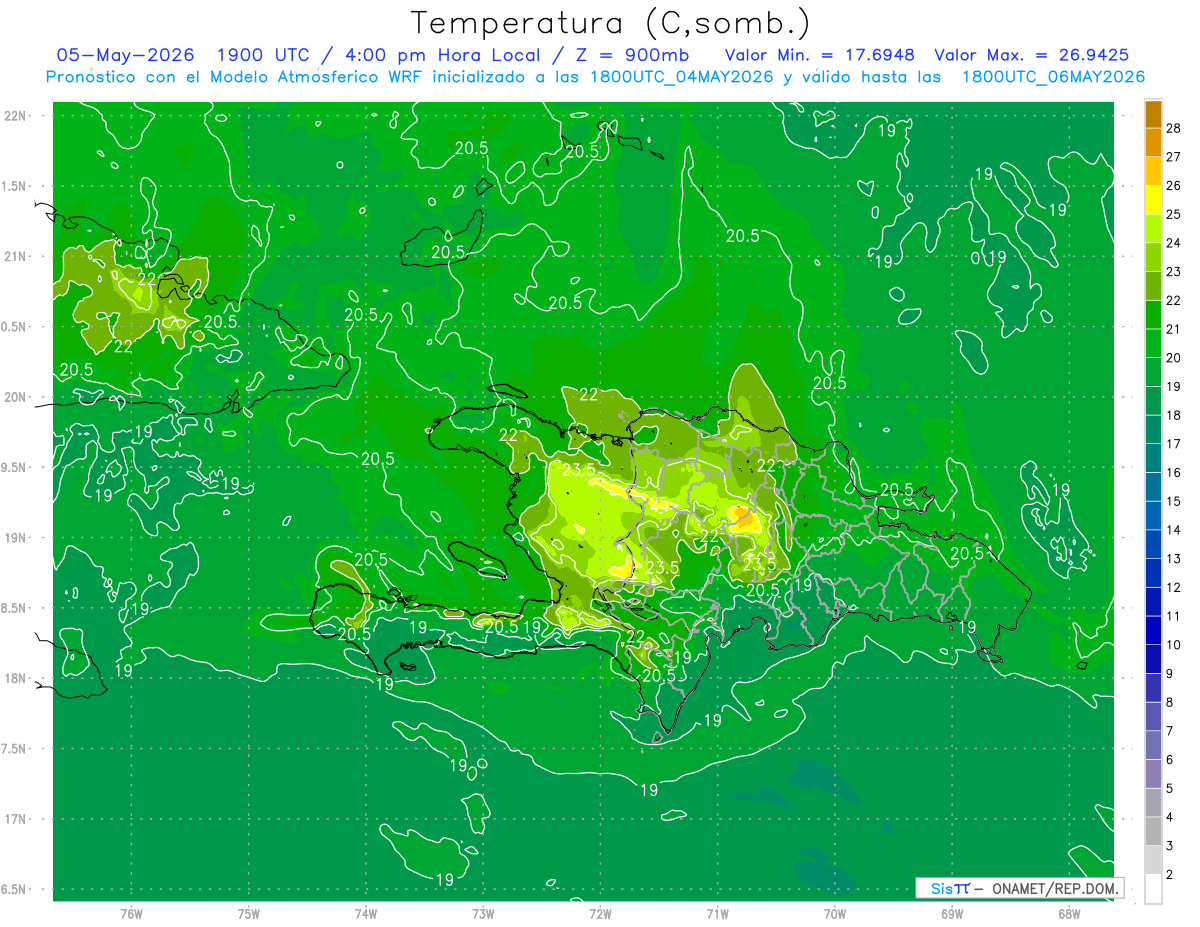The image size is (1200, 927).
Task: Click the 23.5 contour label near Haiti
Action: pyautogui.click(x=579, y=469)
